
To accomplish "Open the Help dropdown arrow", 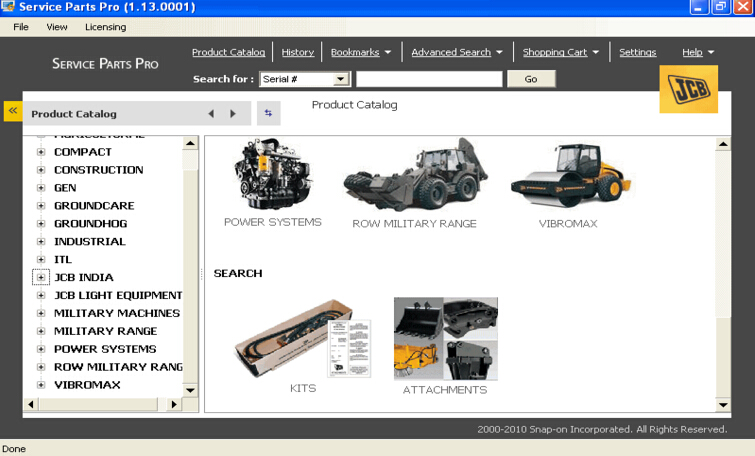I will click(x=711, y=52).
